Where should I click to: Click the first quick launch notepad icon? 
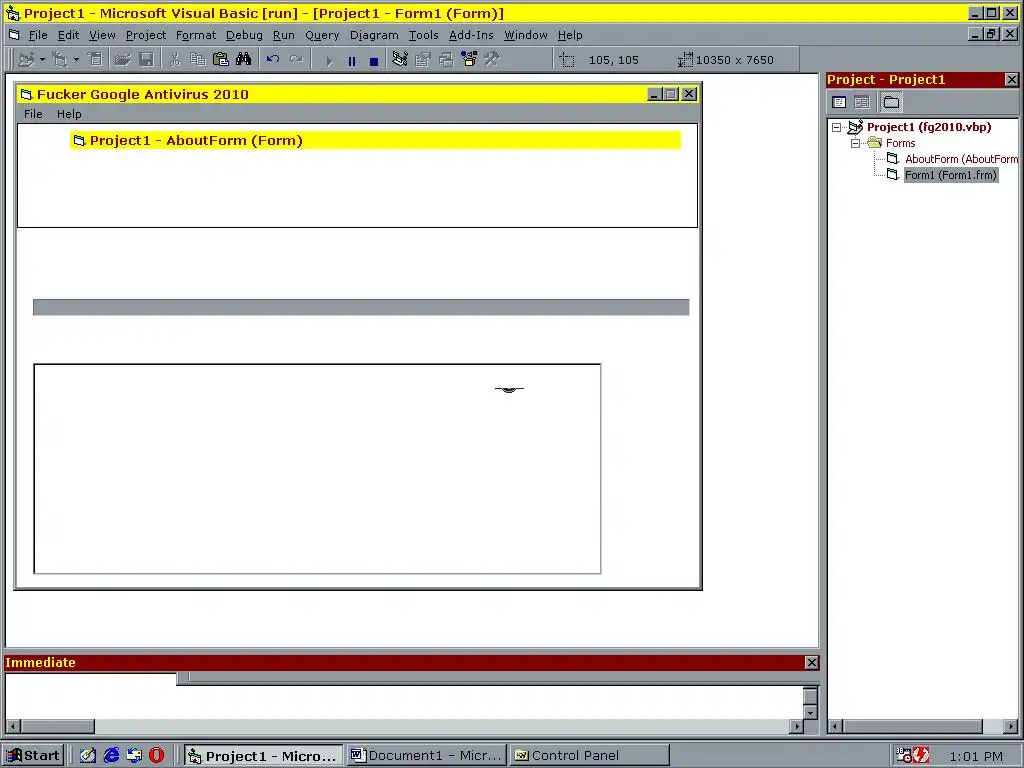pos(88,756)
